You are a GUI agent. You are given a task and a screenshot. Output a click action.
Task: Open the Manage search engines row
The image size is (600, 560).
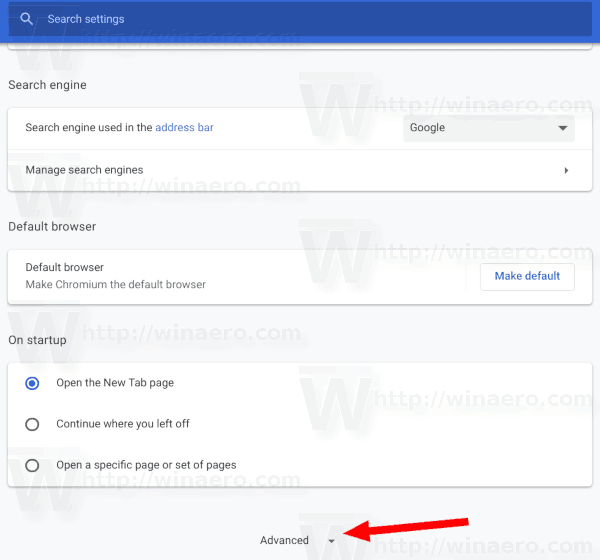point(290,170)
